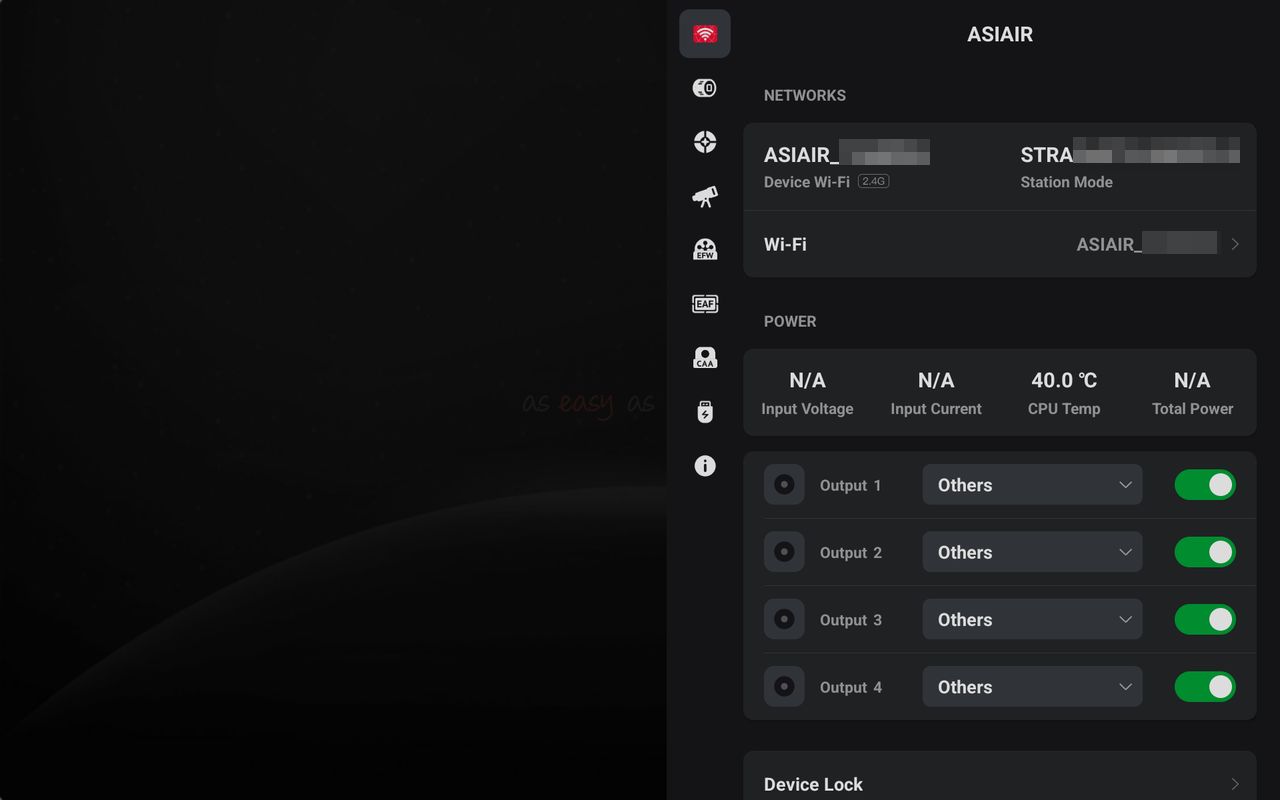
Task: Open the Device Lock settings row
Action: point(1000,784)
